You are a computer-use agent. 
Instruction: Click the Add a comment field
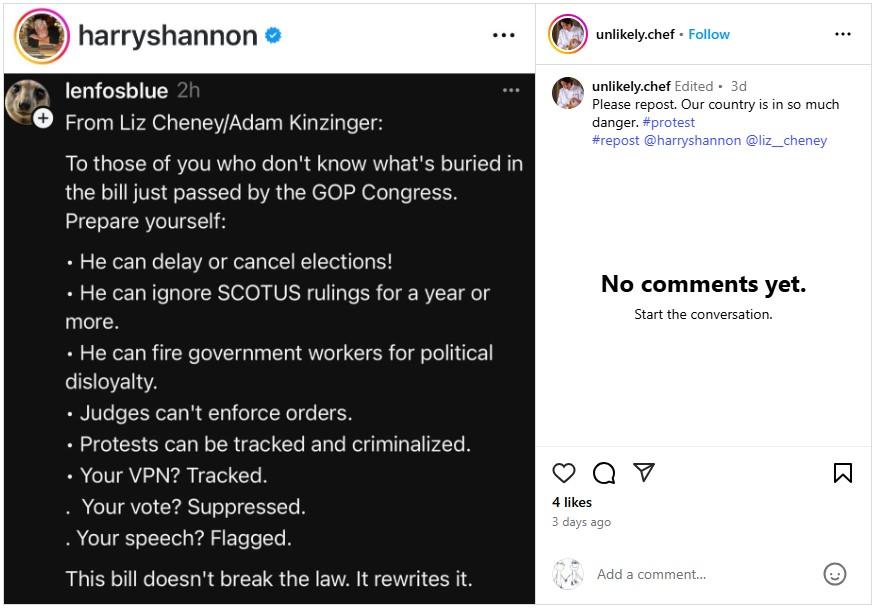point(700,574)
